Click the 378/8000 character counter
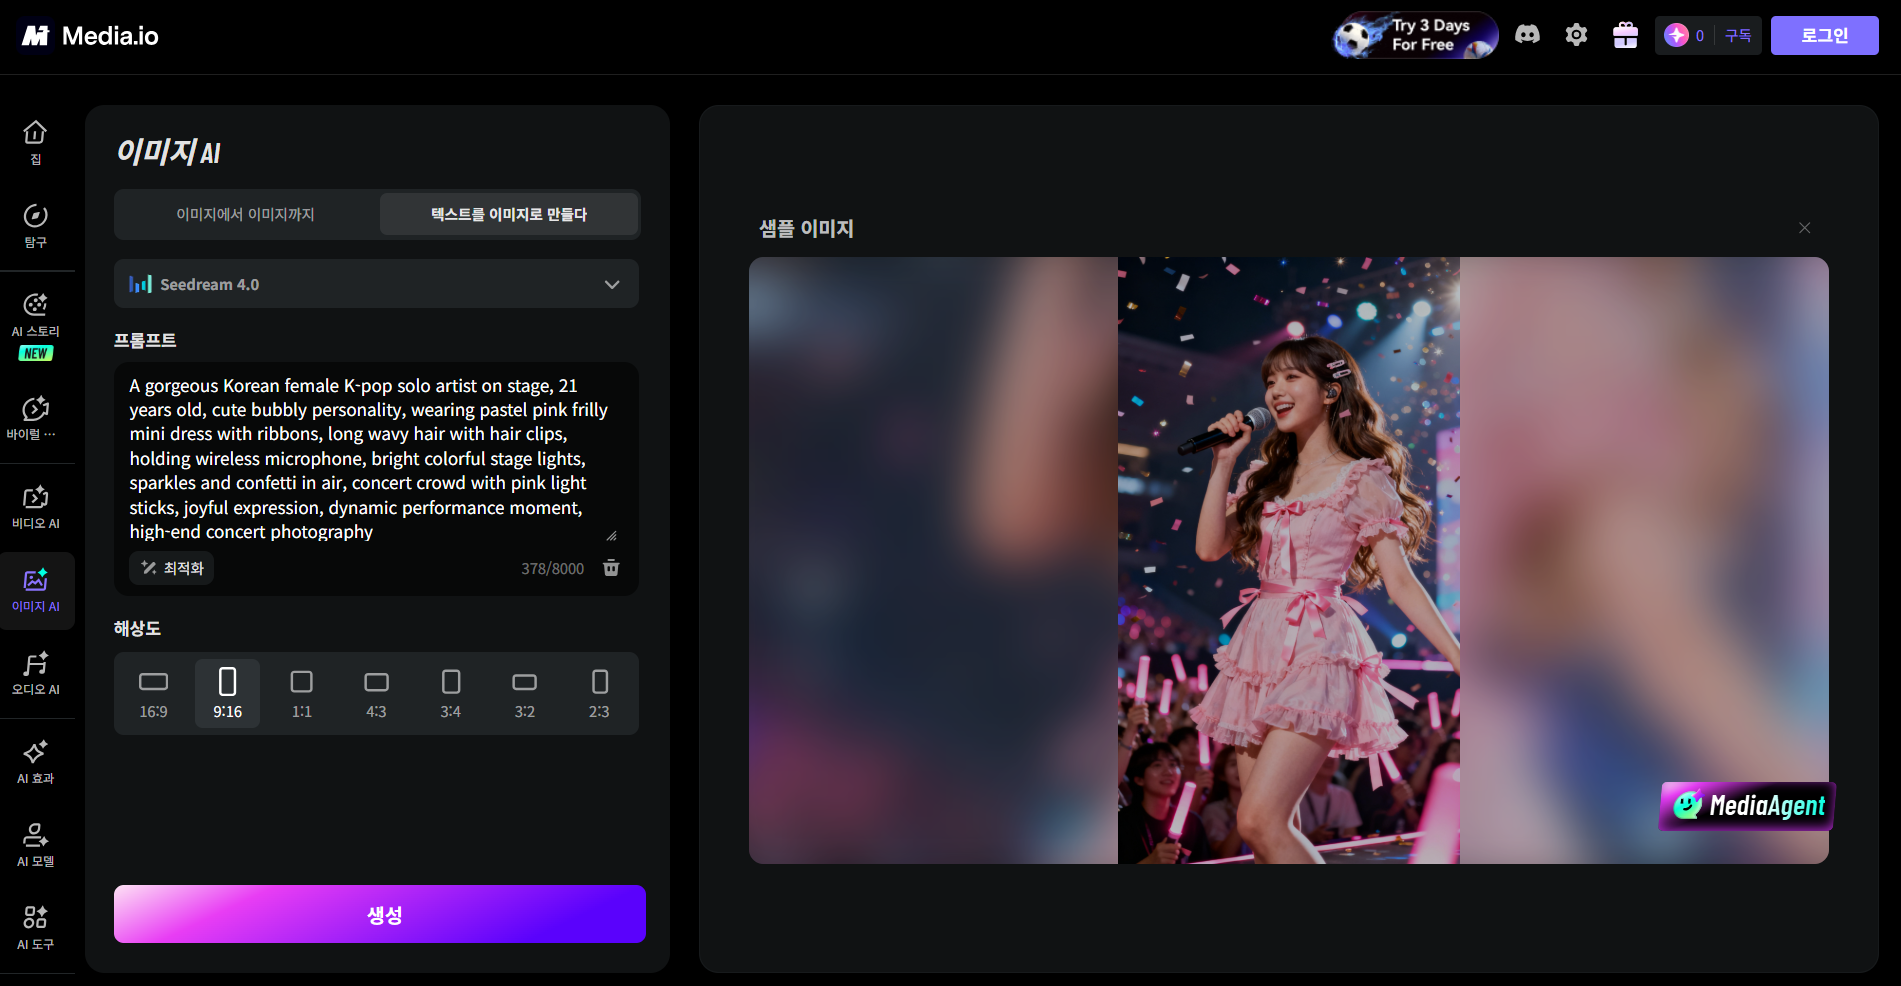 tap(552, 569)
